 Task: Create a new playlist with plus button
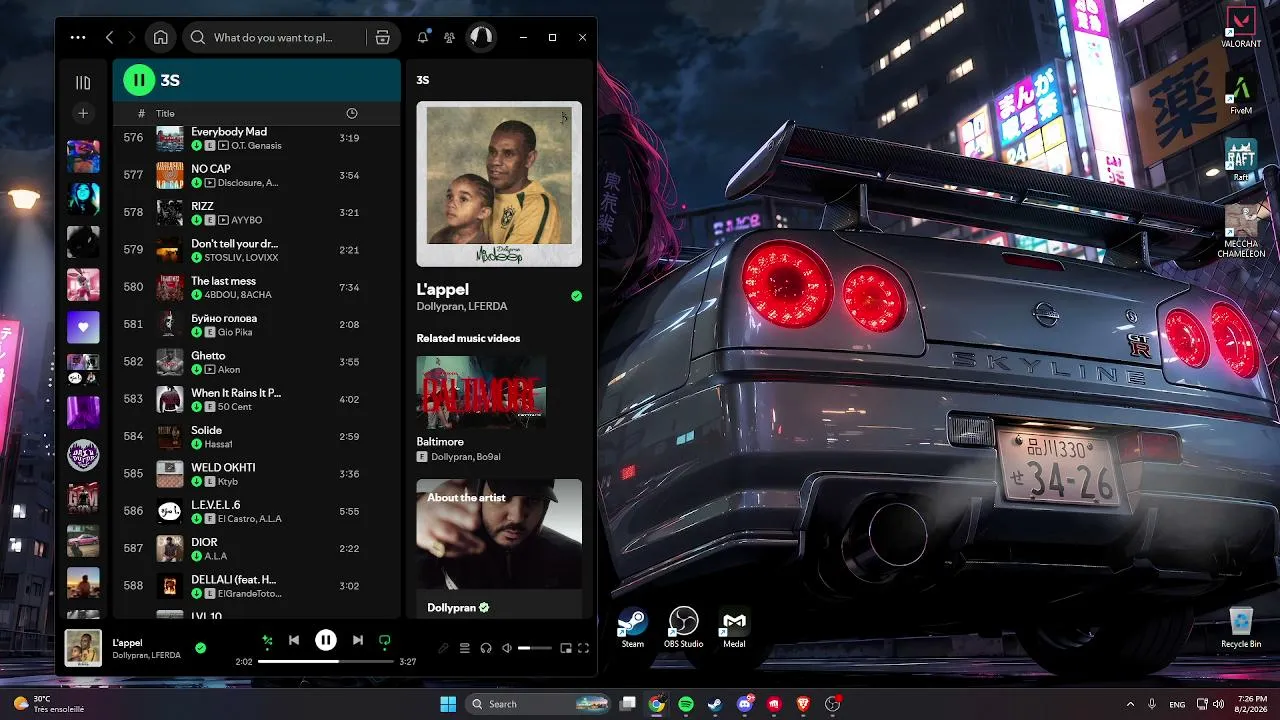[83, 113]
